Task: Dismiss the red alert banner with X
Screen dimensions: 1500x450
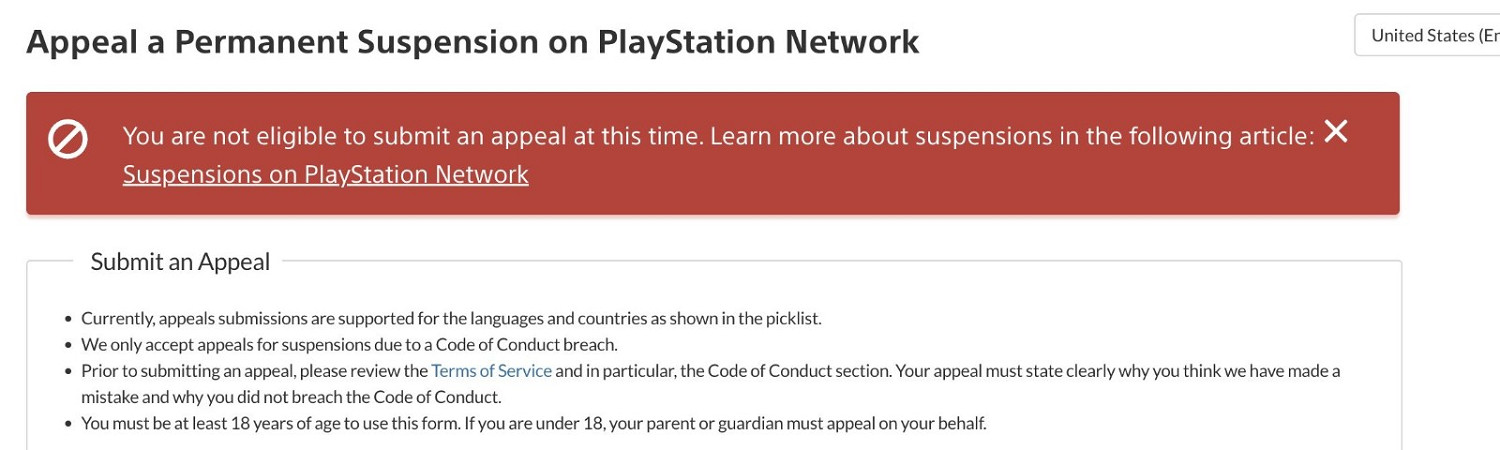Action: coord(1336,131)
